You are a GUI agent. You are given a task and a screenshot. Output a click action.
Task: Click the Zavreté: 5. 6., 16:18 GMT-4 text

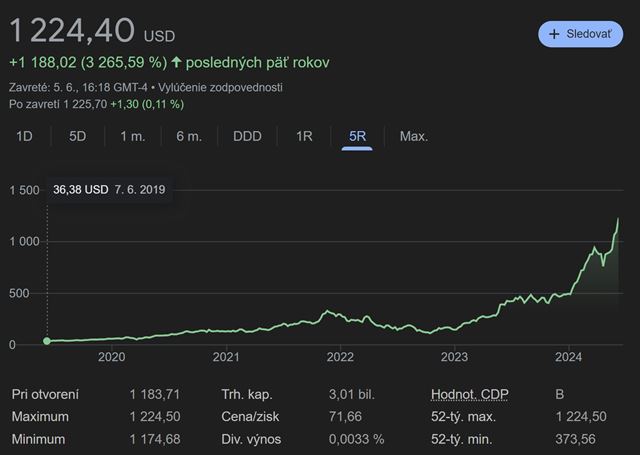(78, 87)
